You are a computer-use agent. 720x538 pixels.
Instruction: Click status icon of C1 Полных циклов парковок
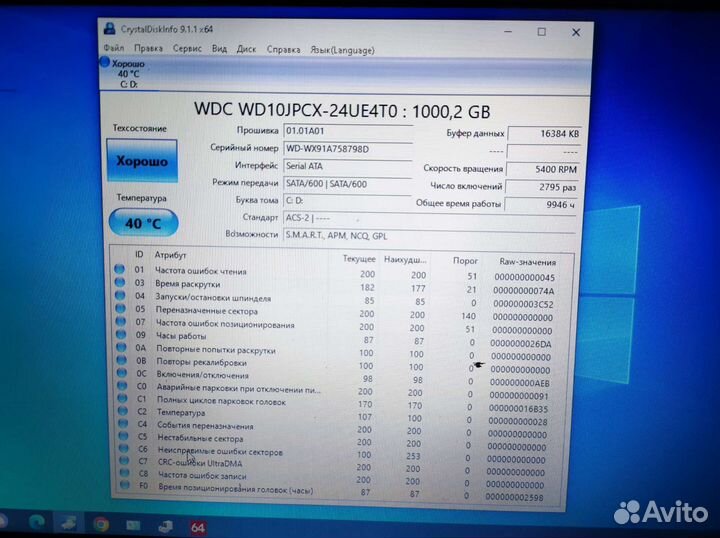tap(123, 398)
